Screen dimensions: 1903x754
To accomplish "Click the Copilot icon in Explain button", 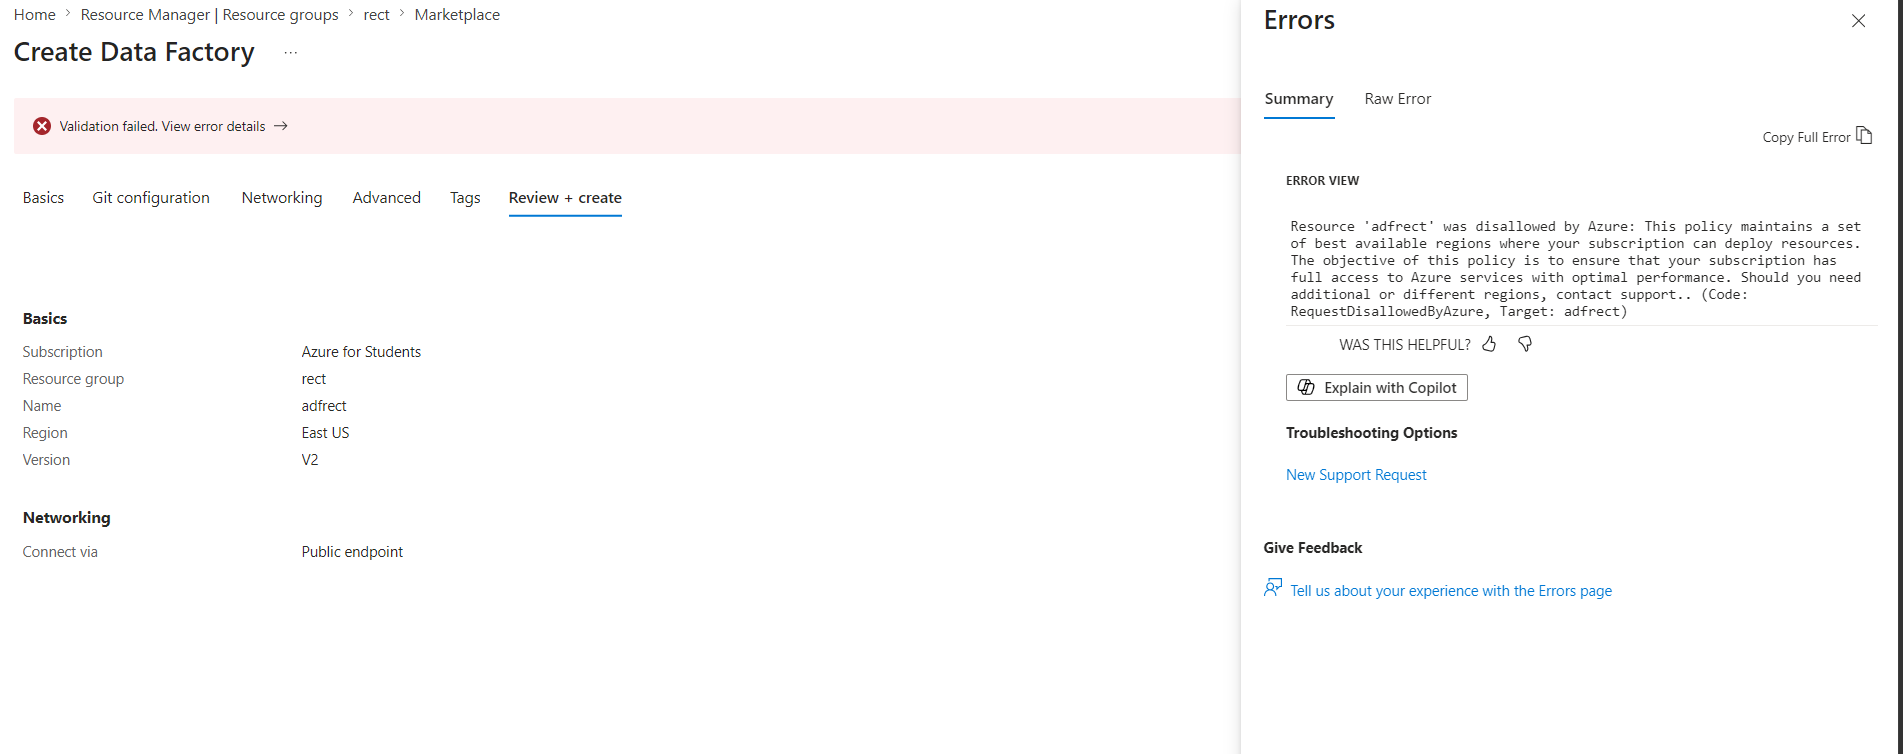I will pyautogui.click(x=1306, y=387).
